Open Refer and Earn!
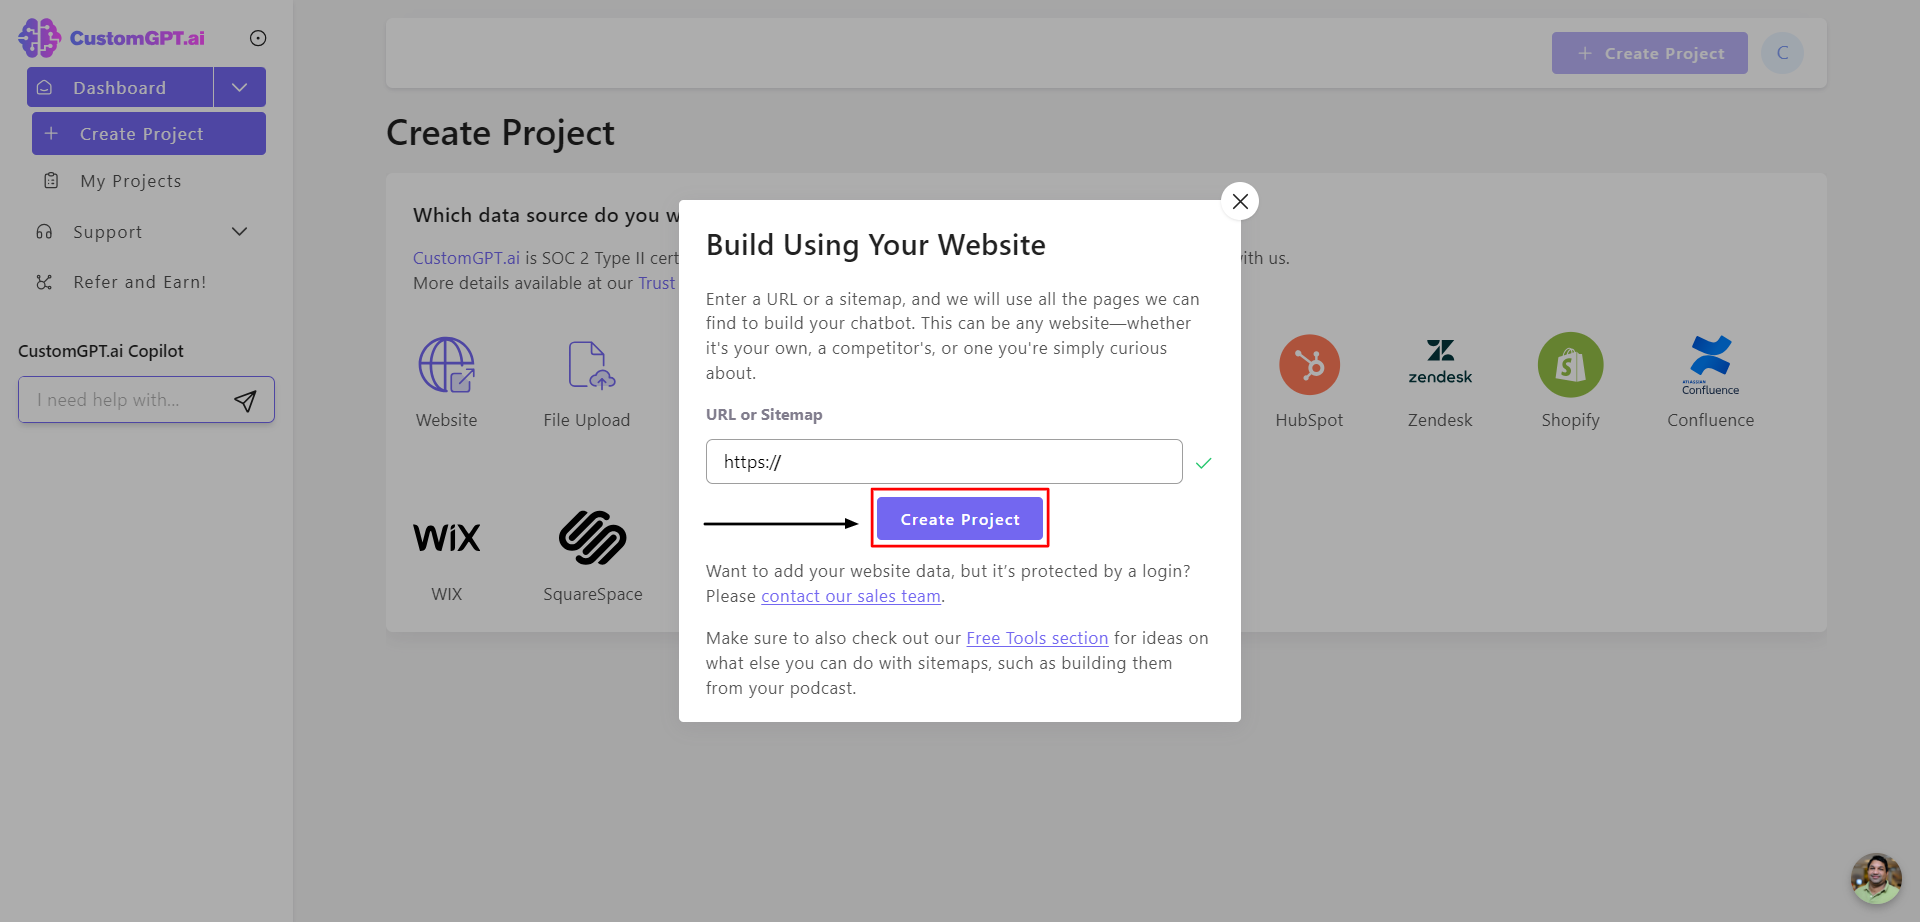Screen dimensions: 1920x922 (x=140, y=282)
